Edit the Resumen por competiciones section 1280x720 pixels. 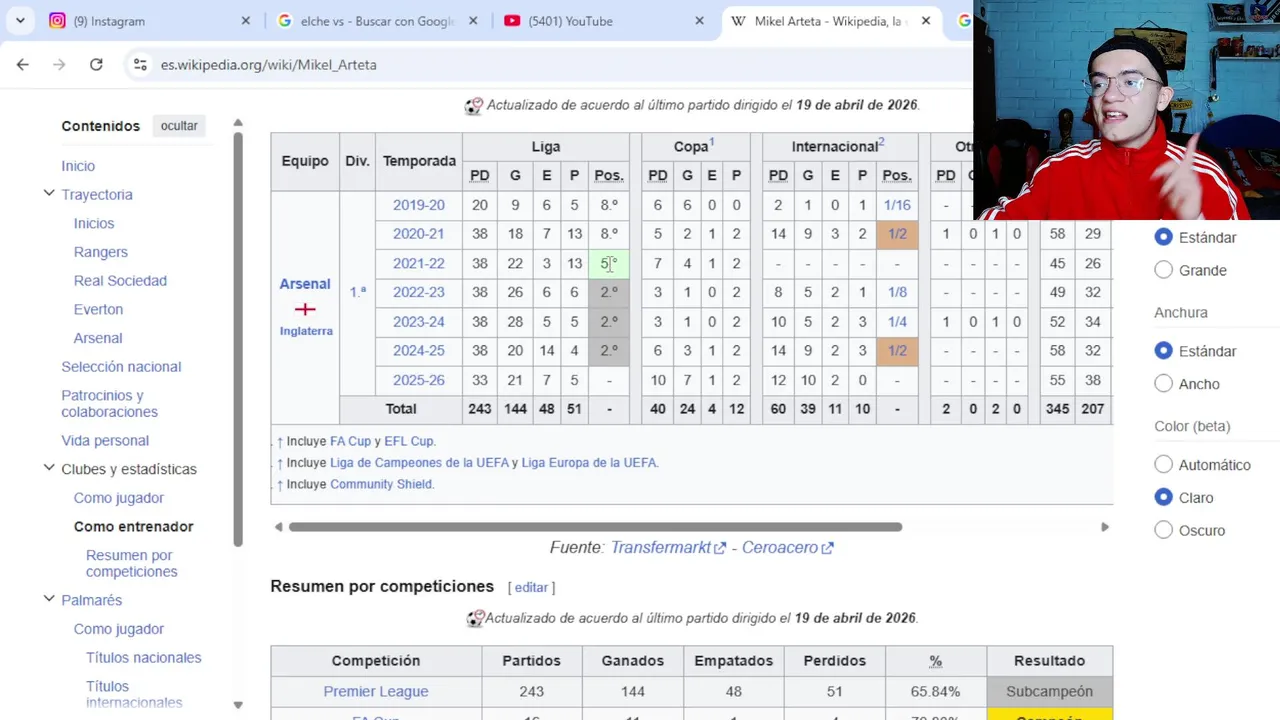531,588
